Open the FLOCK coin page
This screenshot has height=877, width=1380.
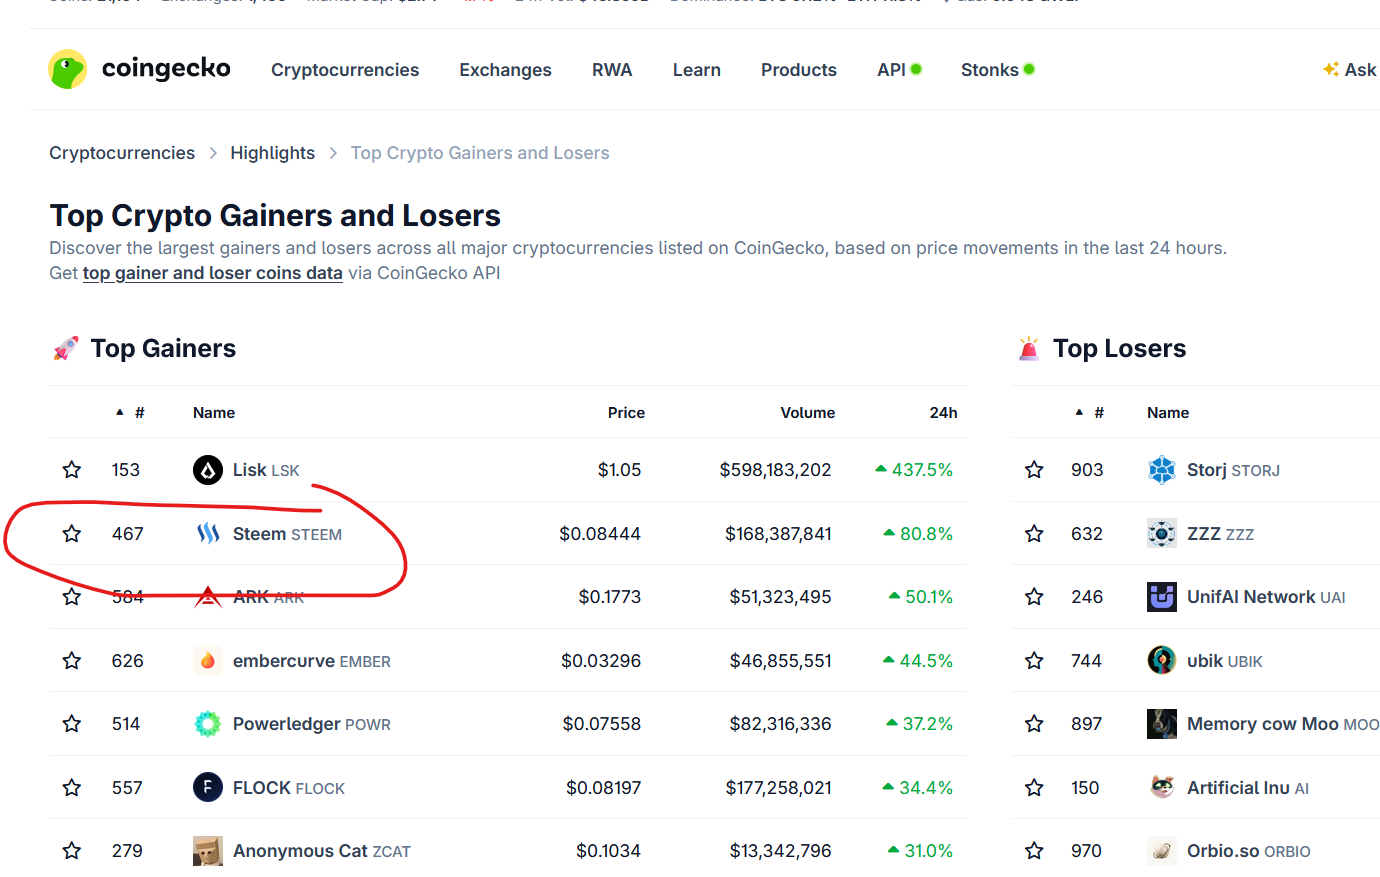click(289, 788)
